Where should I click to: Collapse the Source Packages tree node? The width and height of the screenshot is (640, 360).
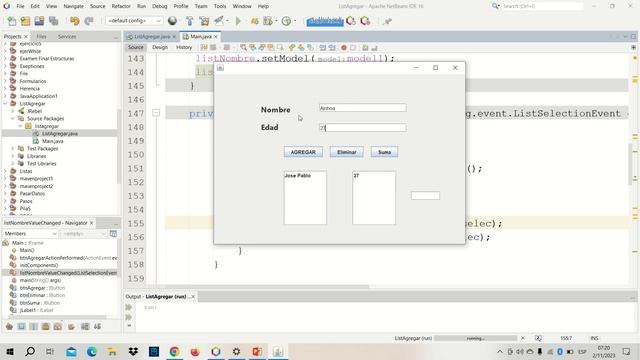(x=13, y=118)
